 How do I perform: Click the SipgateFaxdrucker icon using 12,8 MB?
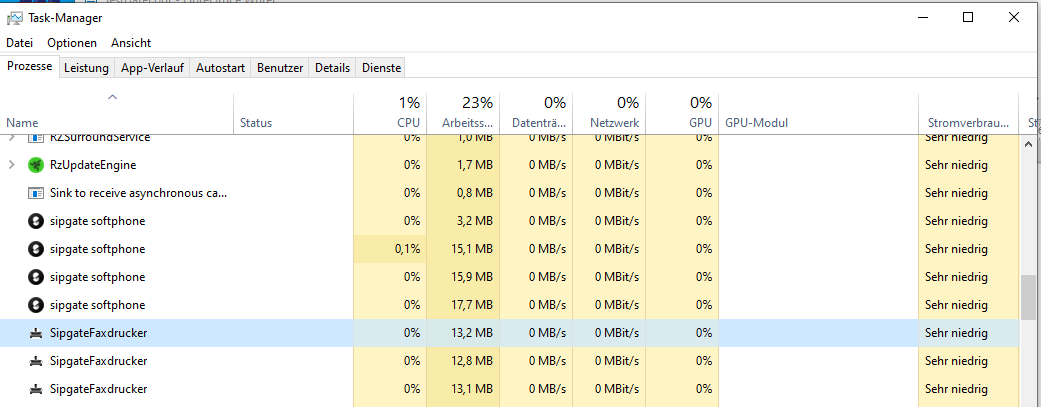point(36,361)
